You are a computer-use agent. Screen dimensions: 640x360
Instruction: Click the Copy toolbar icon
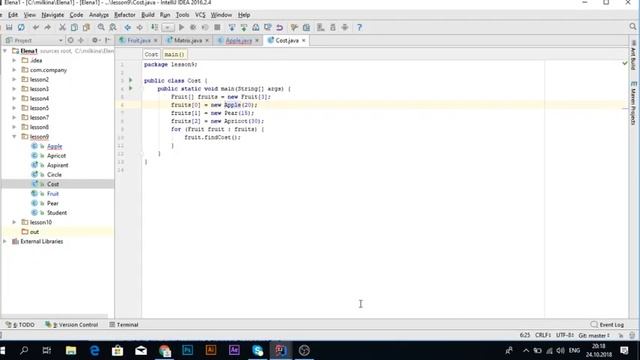coord(74,27)
